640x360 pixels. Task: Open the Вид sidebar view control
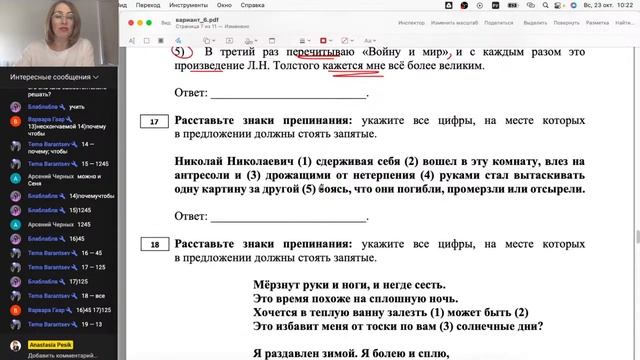click(166, 23)
